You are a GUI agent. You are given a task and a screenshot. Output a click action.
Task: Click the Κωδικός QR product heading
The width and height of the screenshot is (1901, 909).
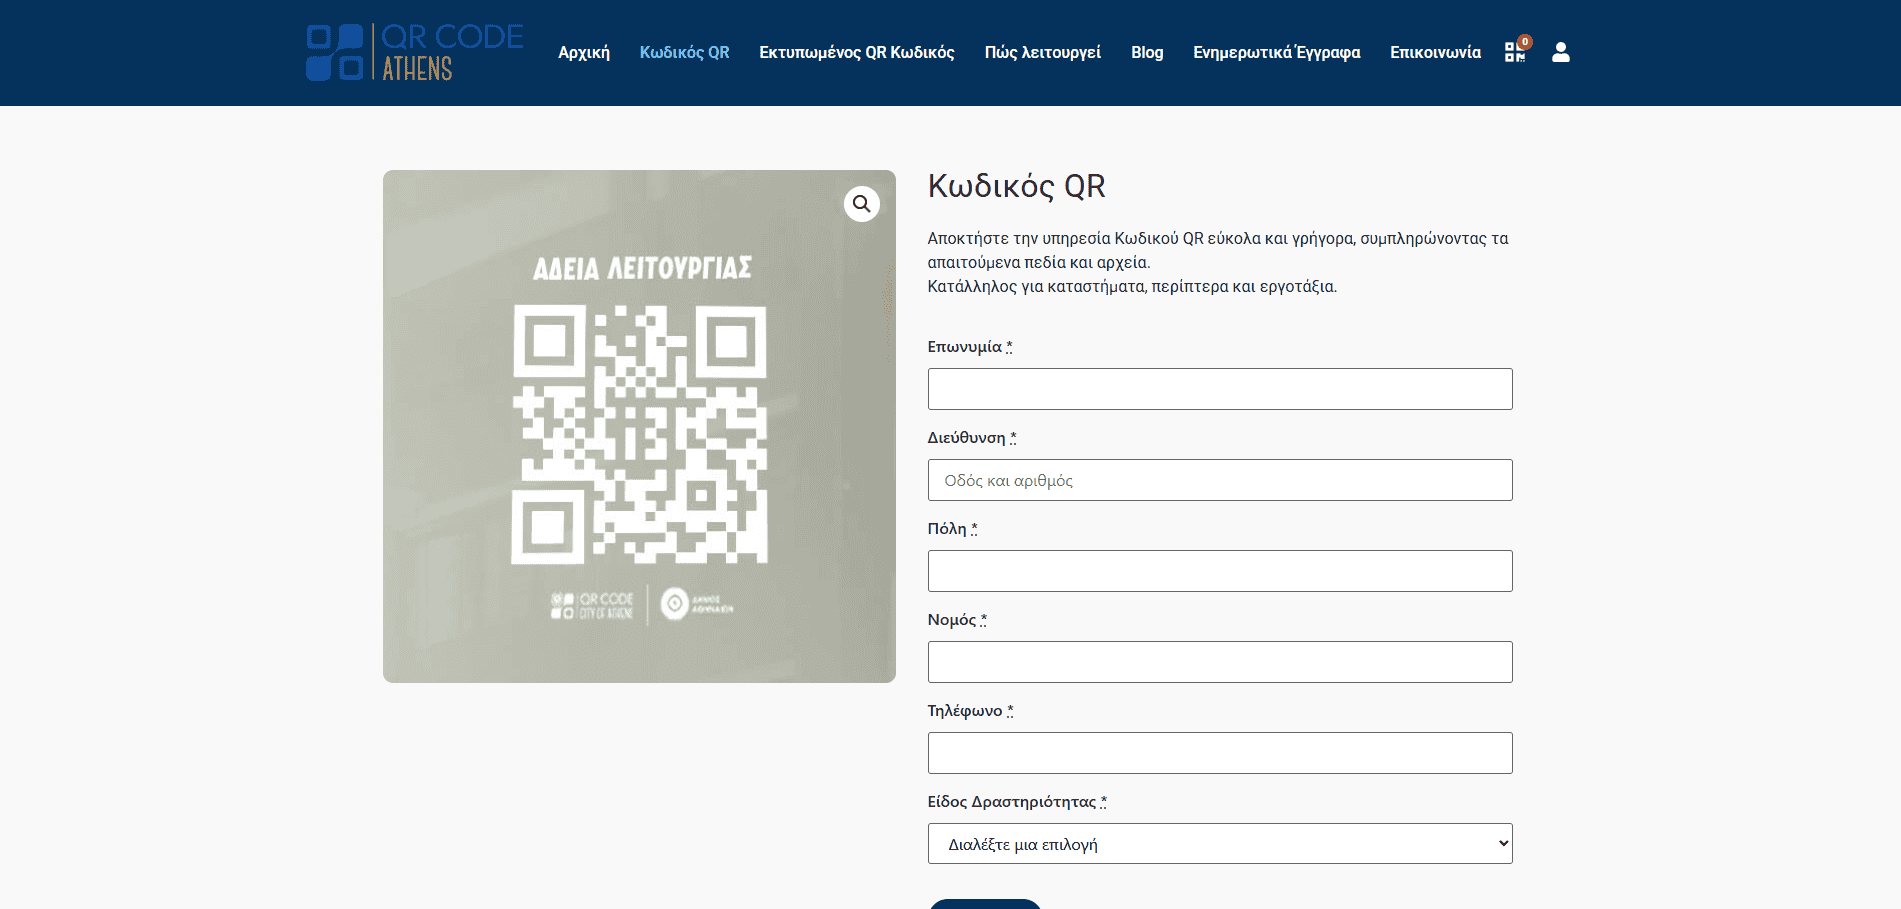click(1016, 187)
